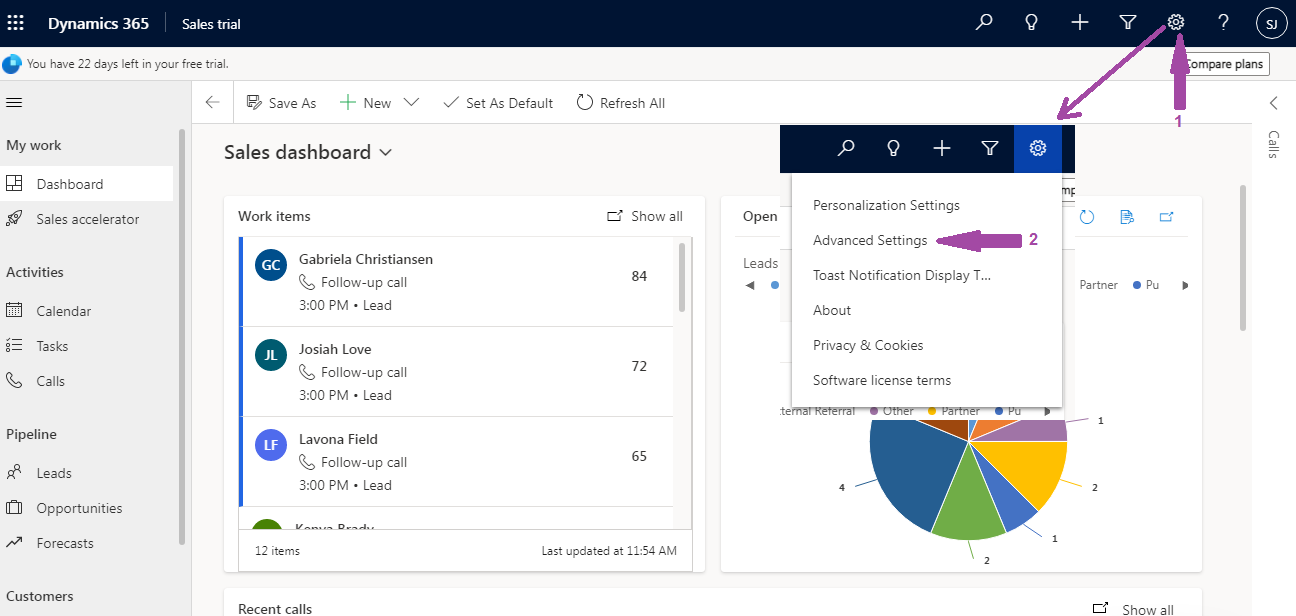Click the Sales trial app name
The height and width of the screenshot is (616, 1296).
click(x=211, y=24)
